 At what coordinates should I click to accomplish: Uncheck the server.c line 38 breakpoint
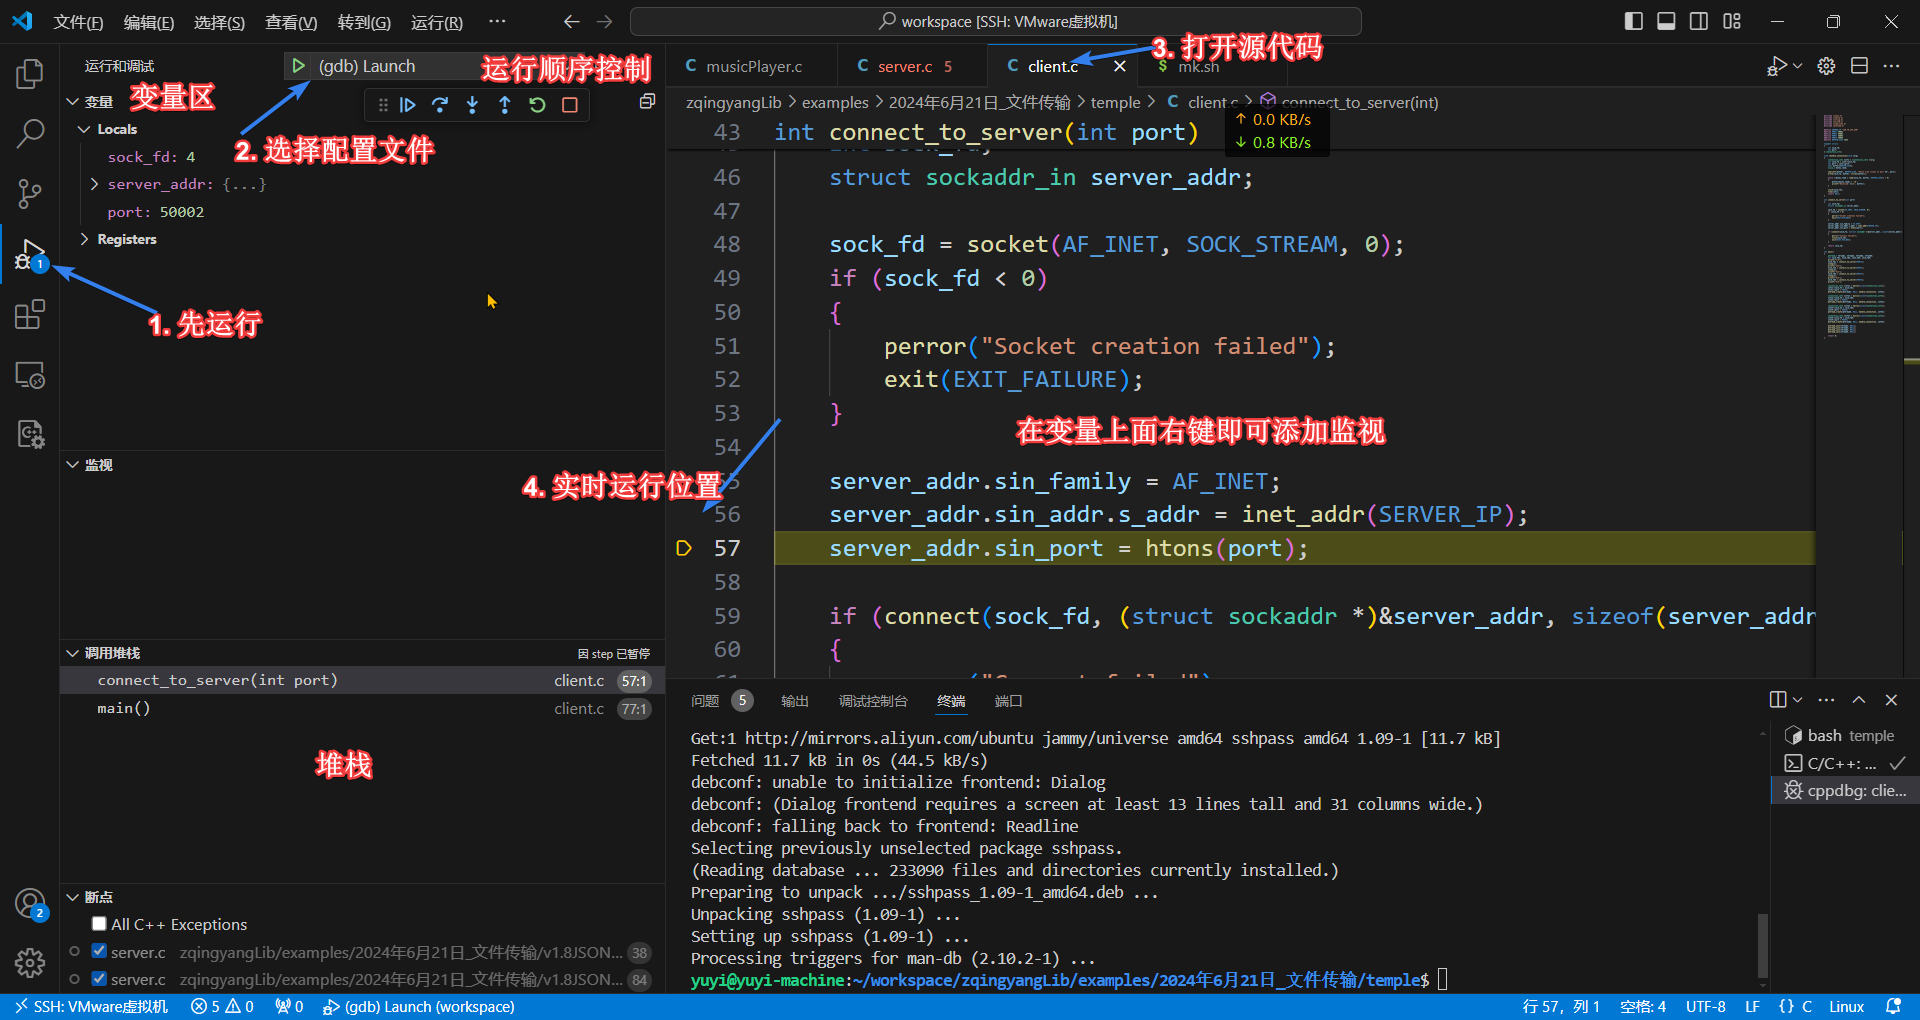pyautogui.click(x=99, y=951)
